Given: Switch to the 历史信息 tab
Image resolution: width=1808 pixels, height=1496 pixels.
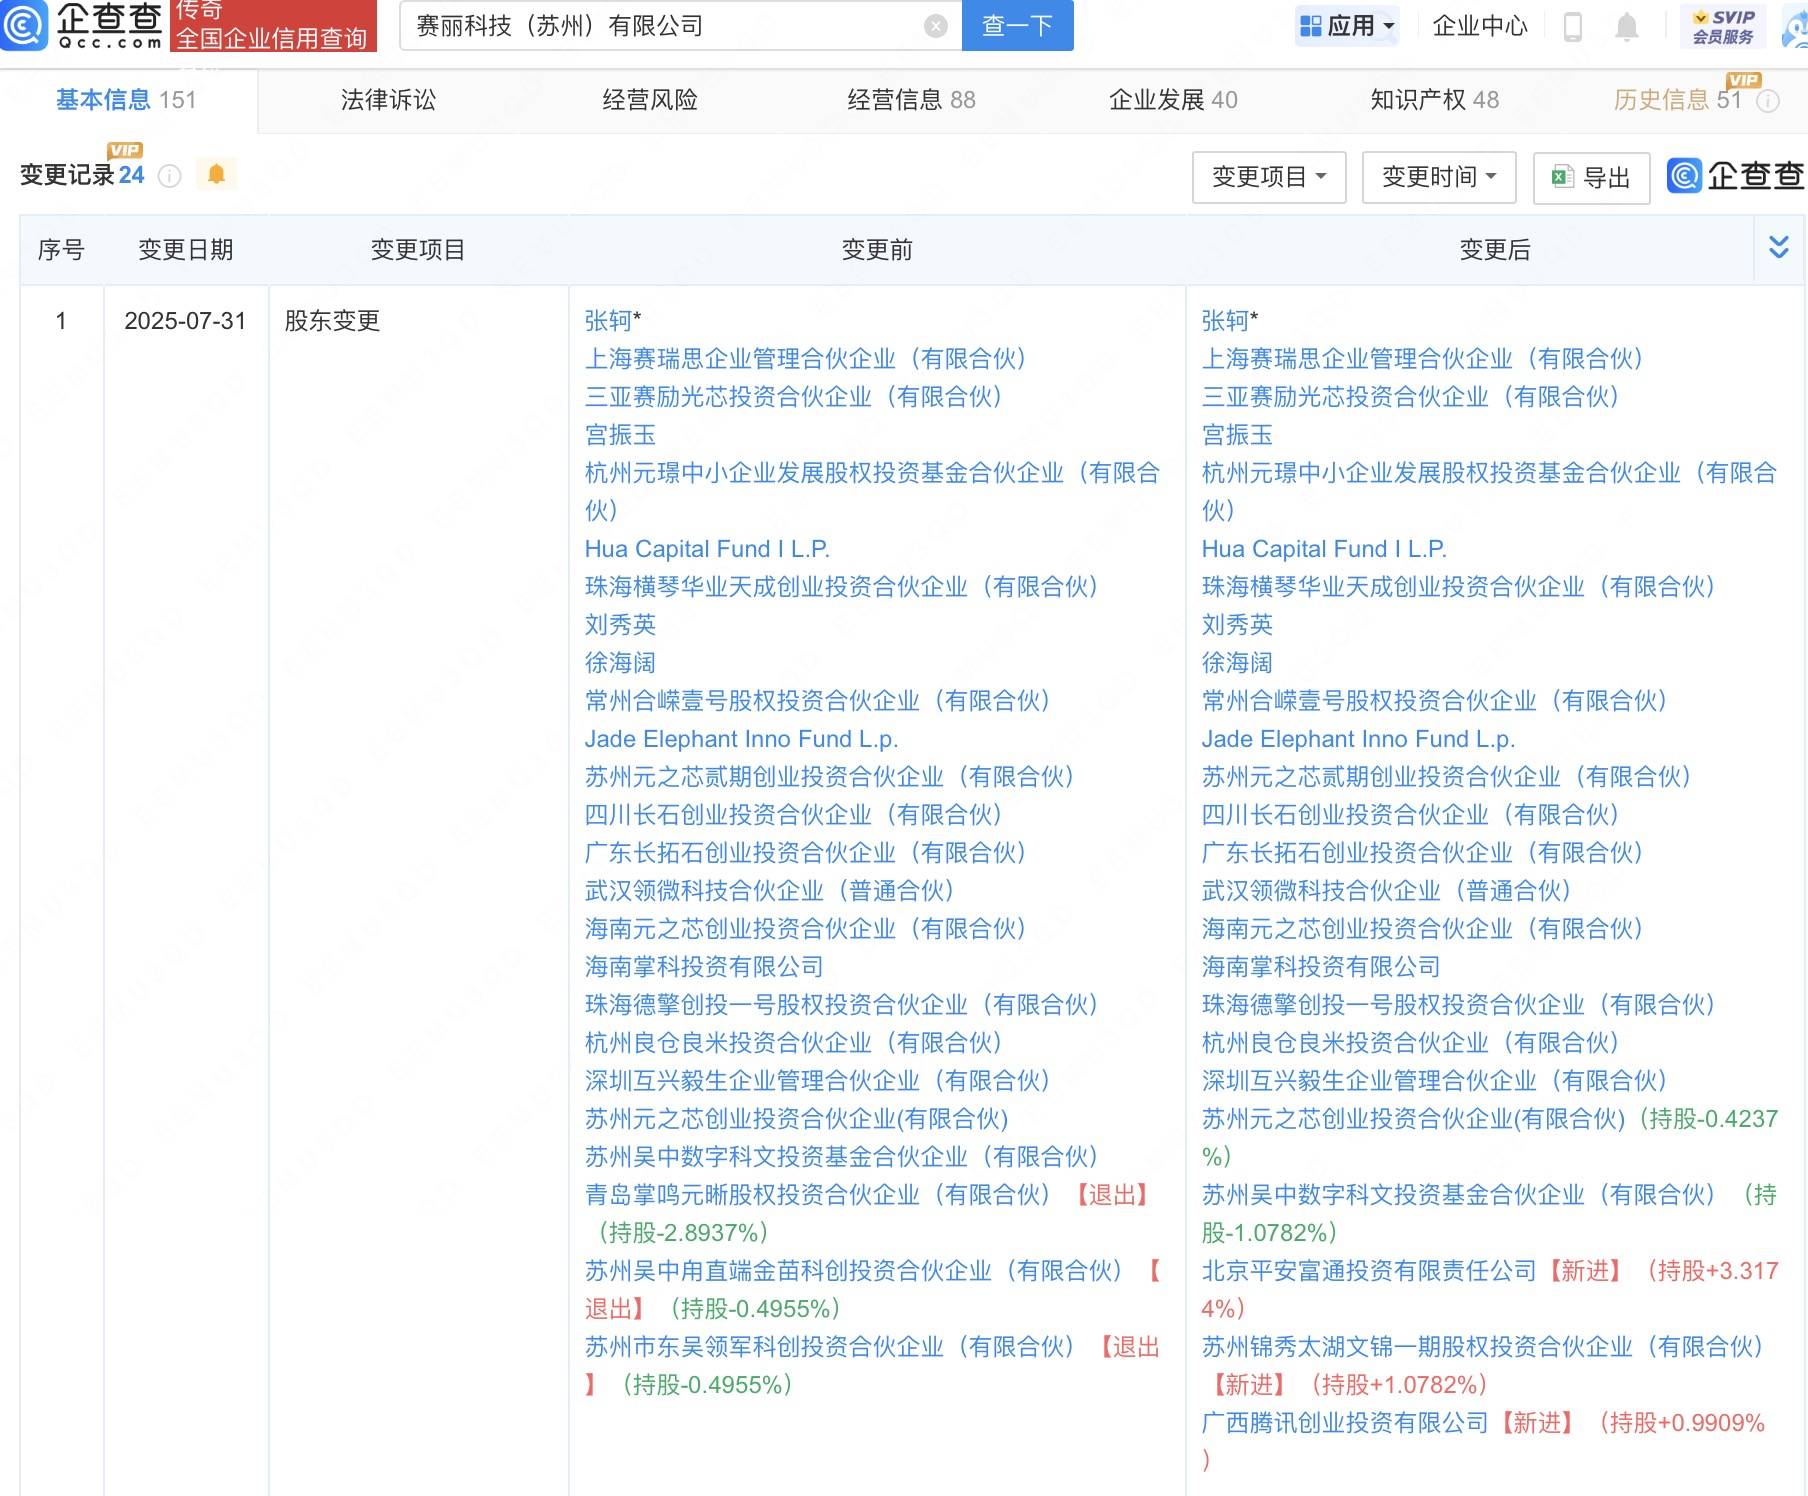Looking at the screenshot, I should coord(1677,100).
